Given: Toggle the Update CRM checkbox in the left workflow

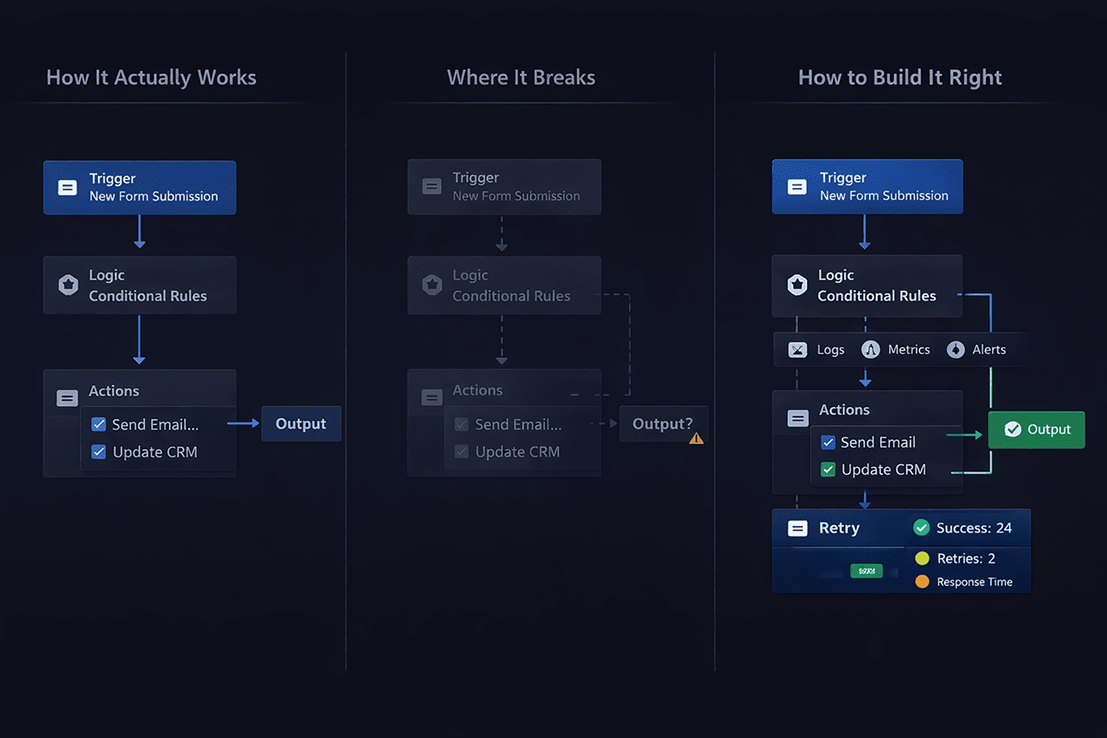Looking at the screenshot, I should [99, 452].
